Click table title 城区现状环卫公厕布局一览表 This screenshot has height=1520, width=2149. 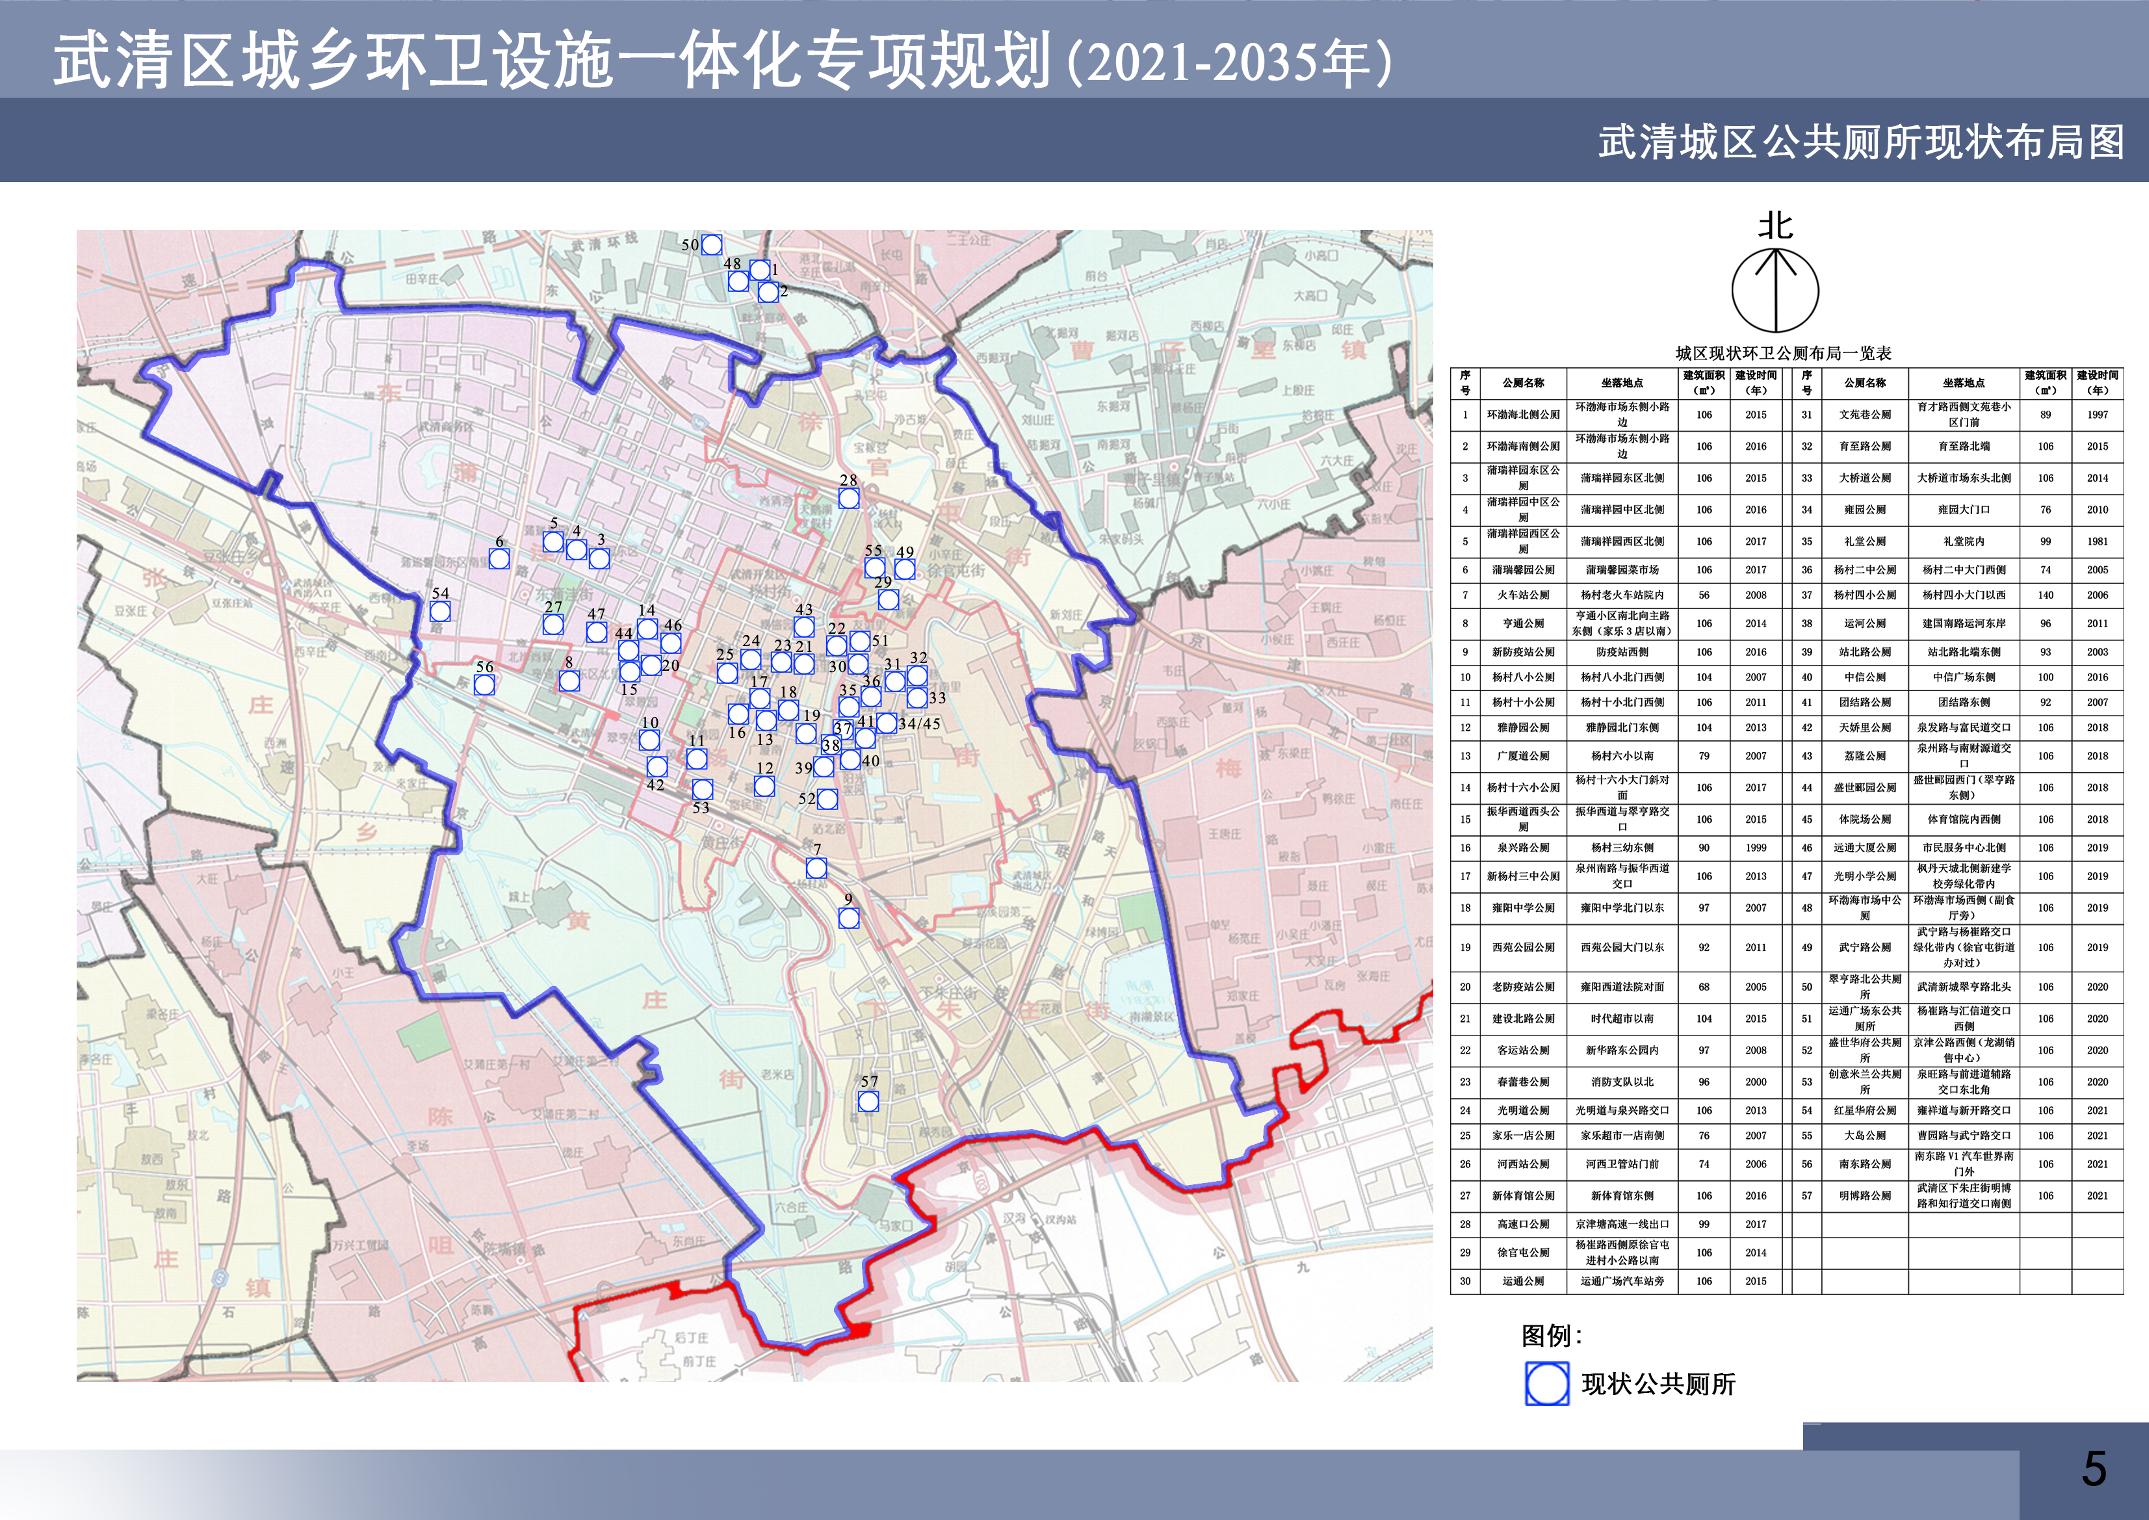point(1783,354)
